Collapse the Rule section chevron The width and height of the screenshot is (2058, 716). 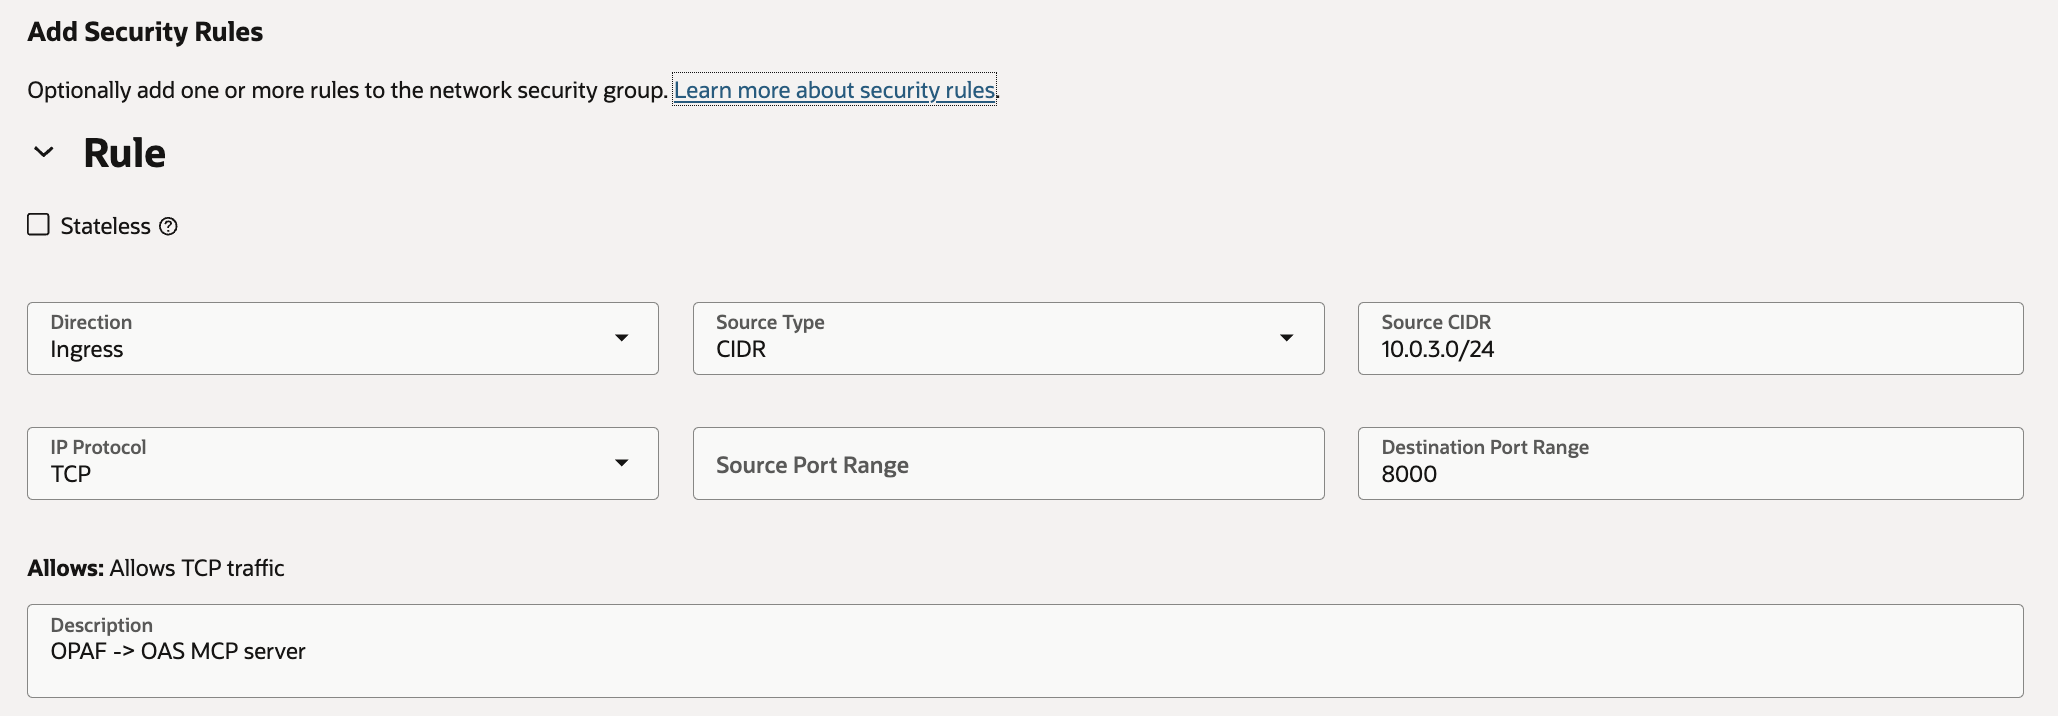(43, 152)
